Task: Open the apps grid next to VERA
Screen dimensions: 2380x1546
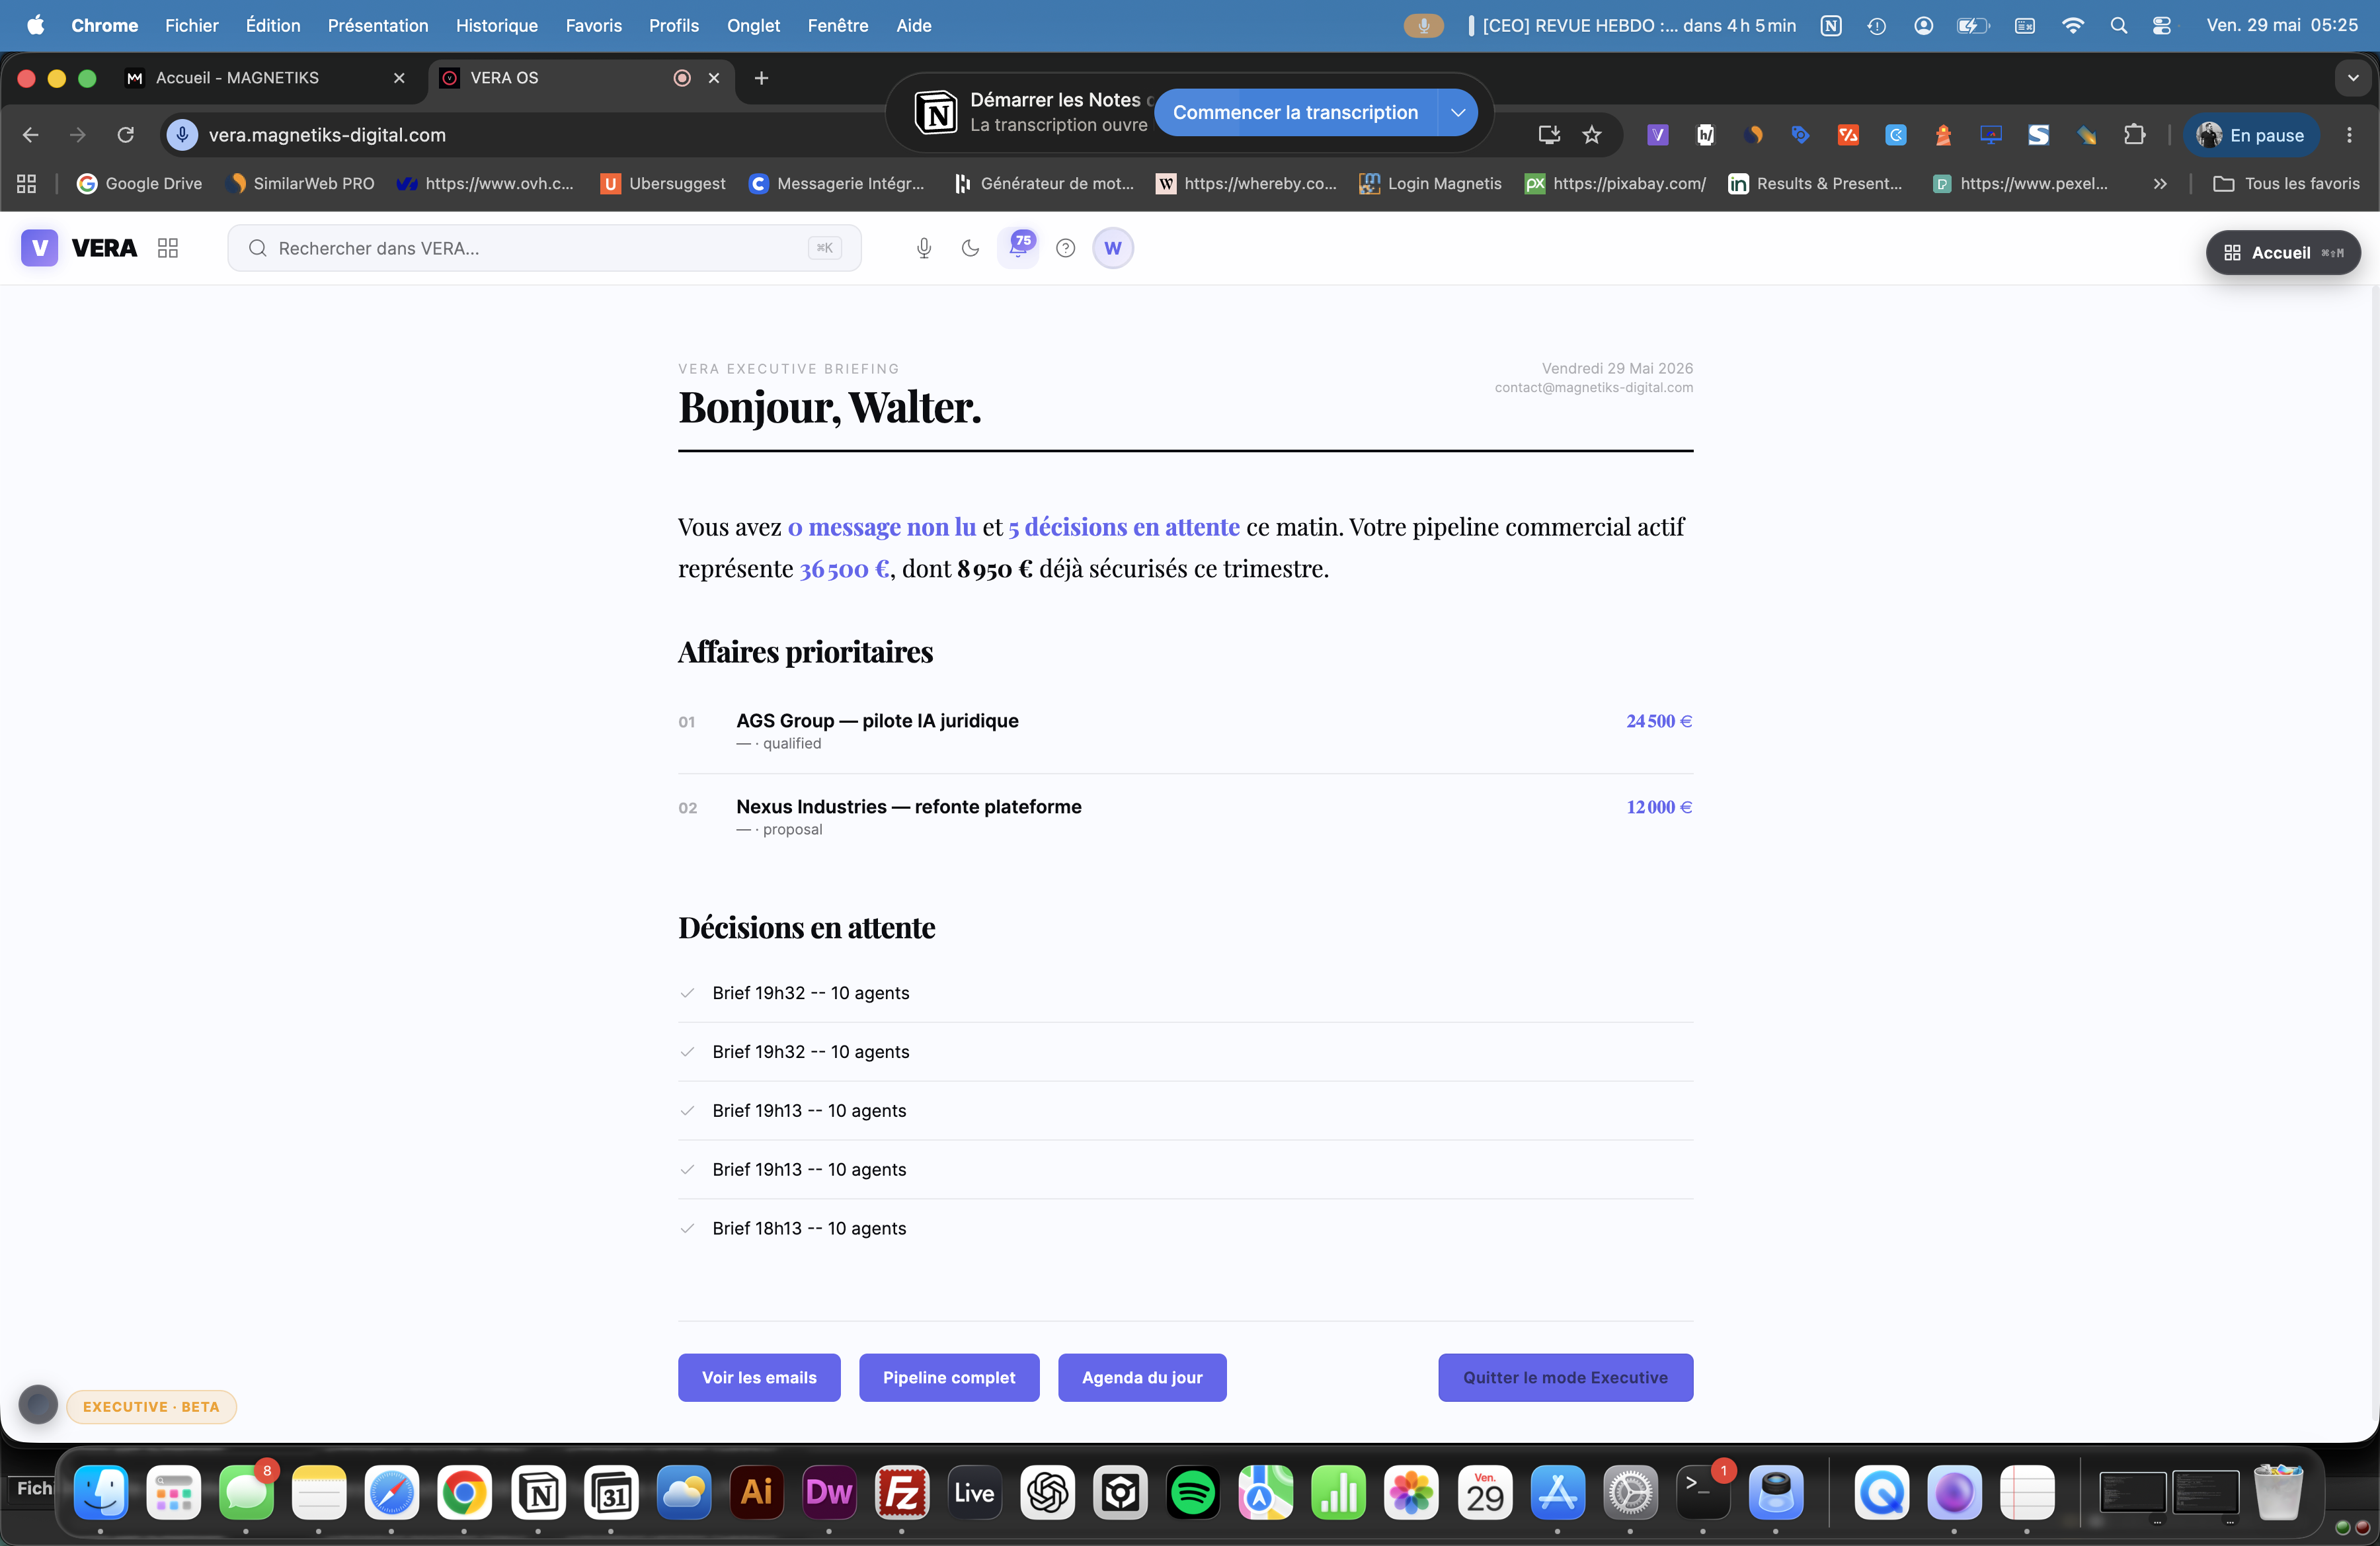Action: tap(168, 248)
